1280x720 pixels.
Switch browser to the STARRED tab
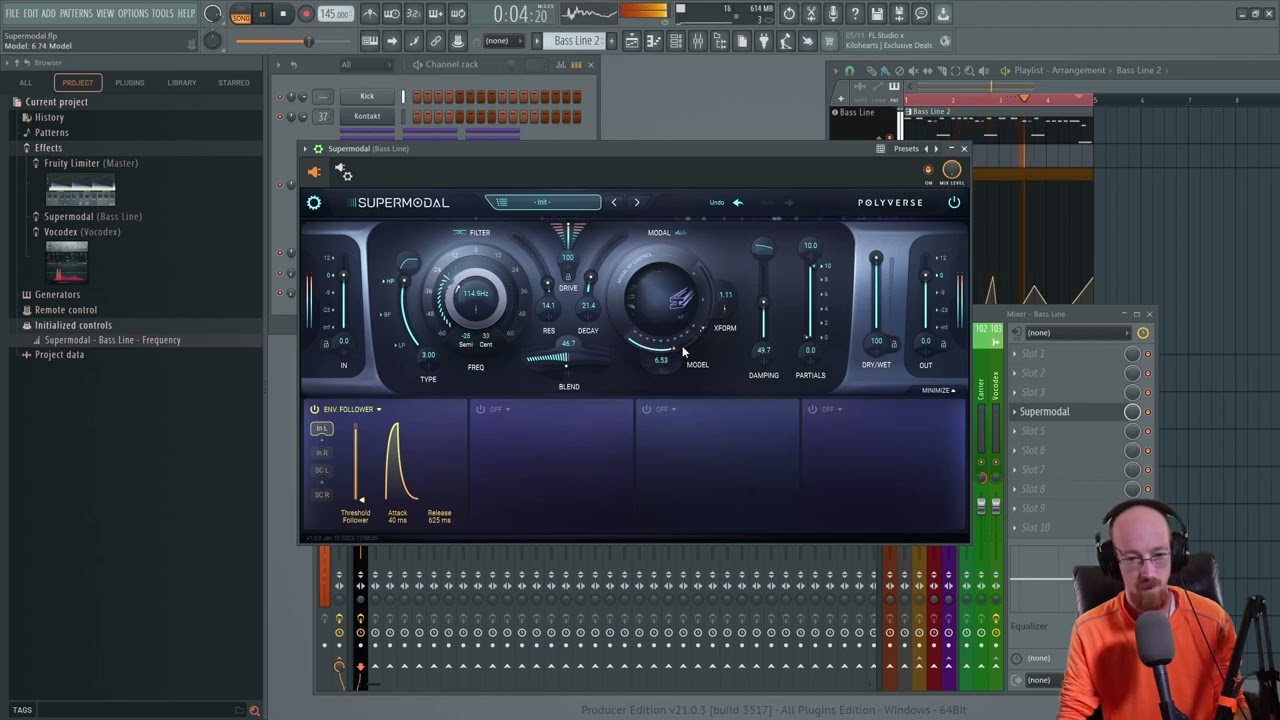[234, 83]
